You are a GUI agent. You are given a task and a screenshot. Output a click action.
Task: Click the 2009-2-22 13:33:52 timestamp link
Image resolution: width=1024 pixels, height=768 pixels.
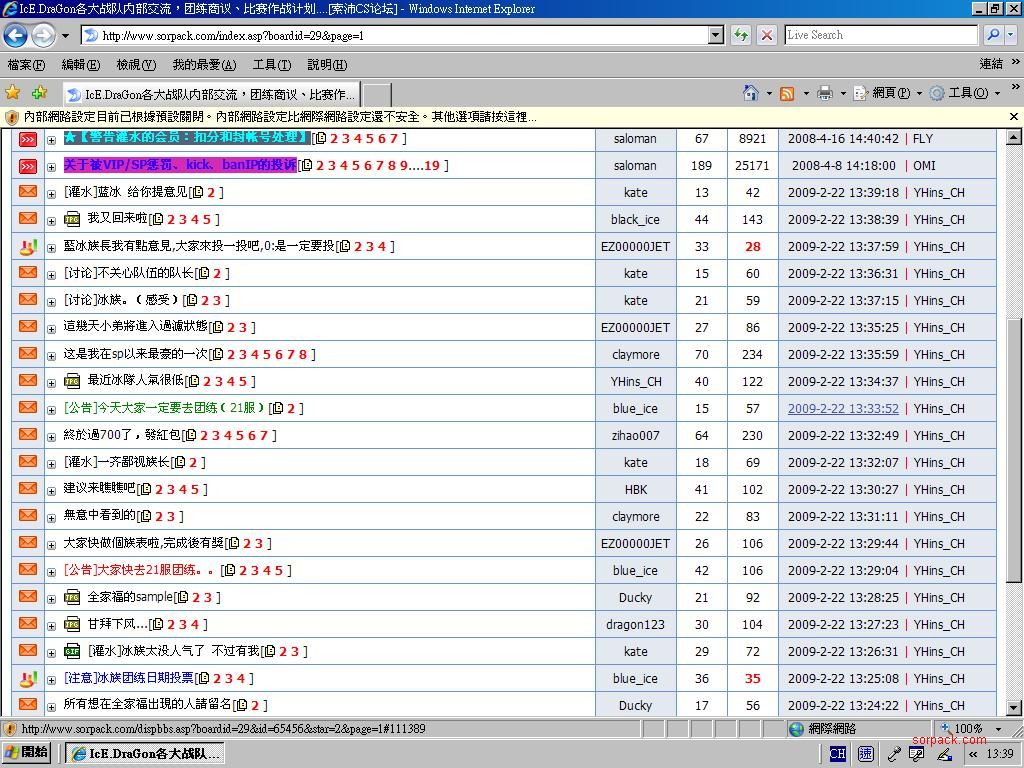point(843,408)
